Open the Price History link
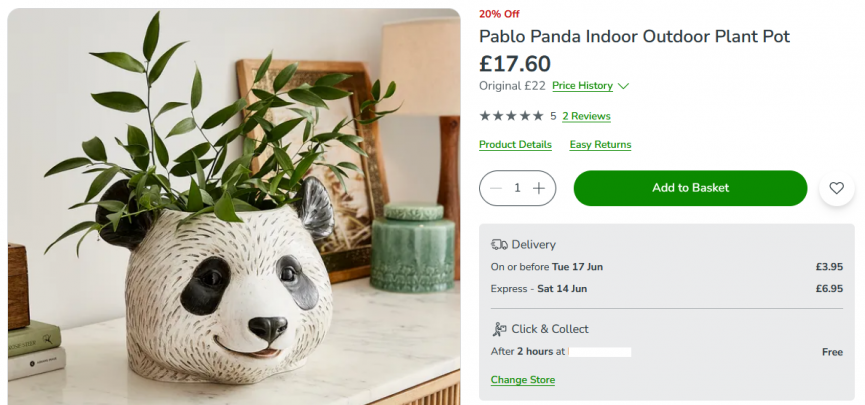Image resolution: width=865 pixels, height=405 pixels. click(582, 86)
